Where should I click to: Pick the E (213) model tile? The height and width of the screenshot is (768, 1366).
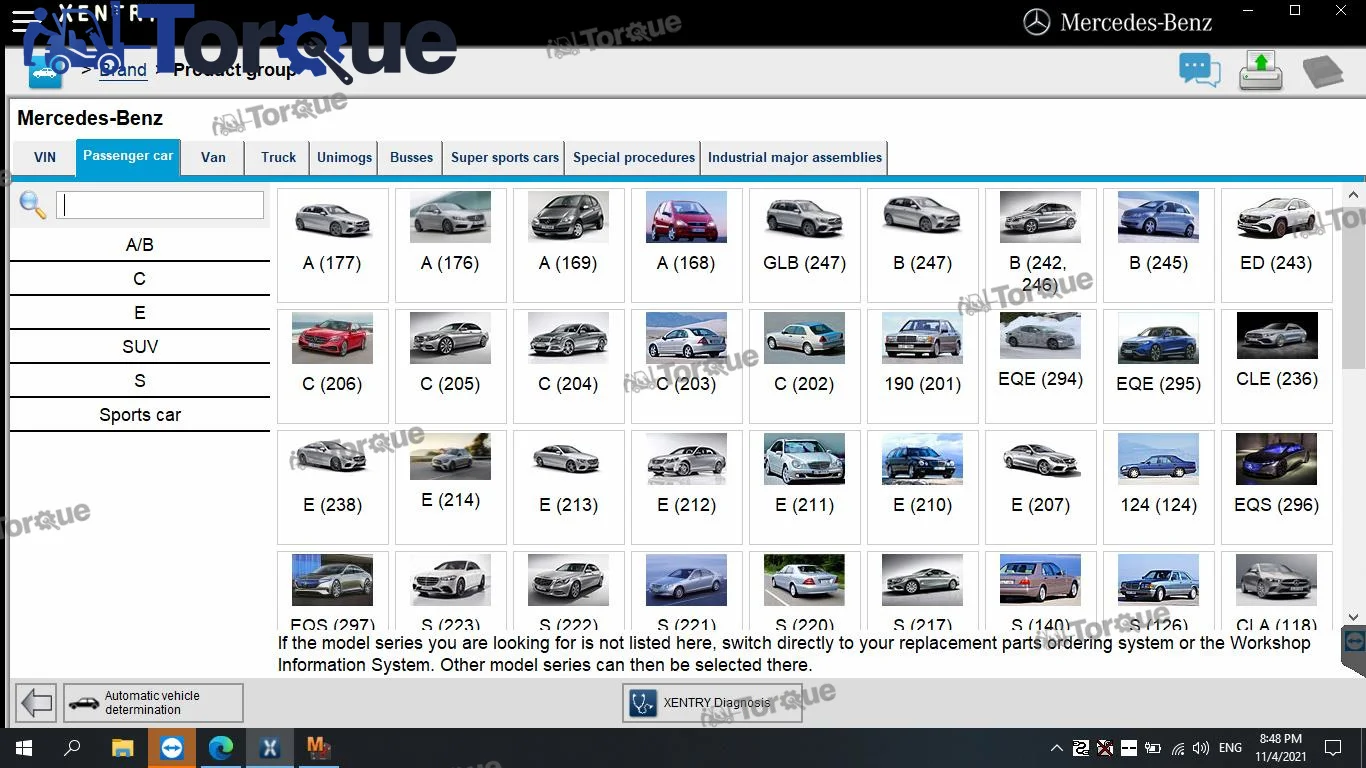coord(568,487)
